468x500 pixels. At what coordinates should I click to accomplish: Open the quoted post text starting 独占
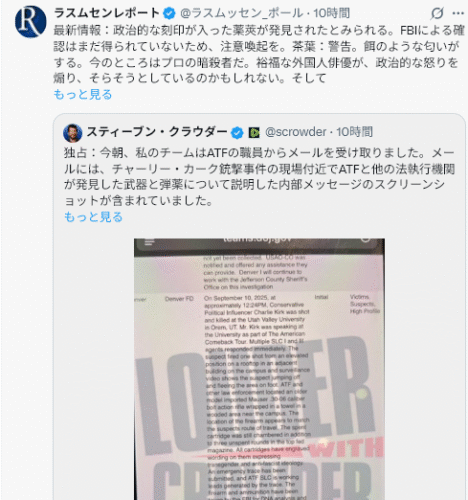(x=259, y=177)
